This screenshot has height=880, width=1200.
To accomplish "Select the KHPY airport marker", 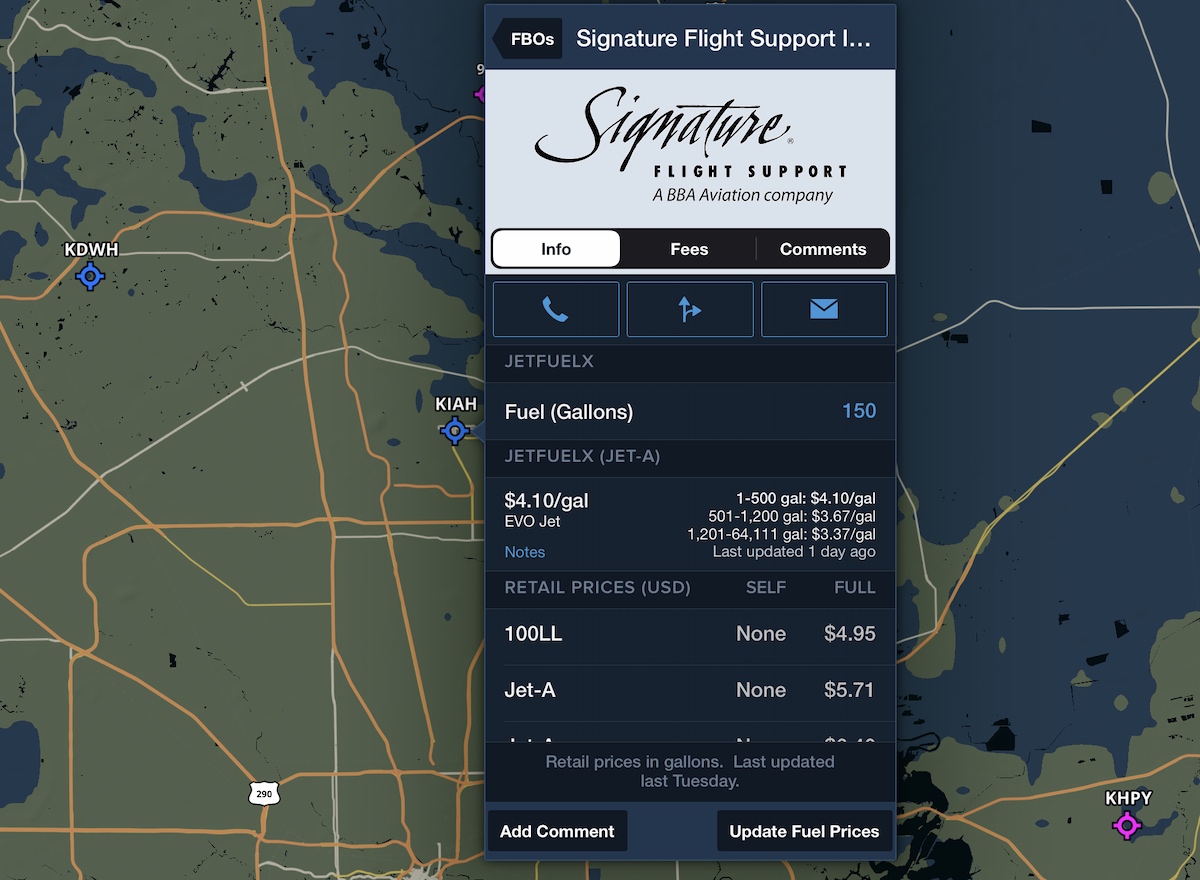I will coord(1127,825).
